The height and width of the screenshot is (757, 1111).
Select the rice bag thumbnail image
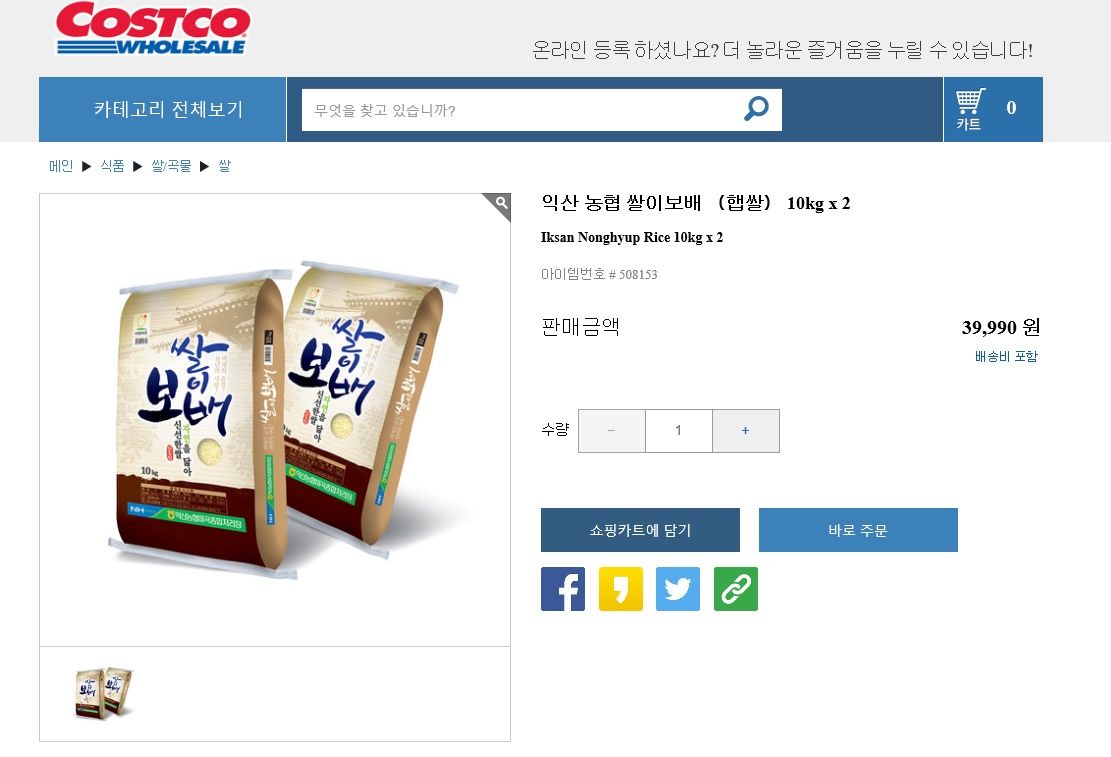coord(103,693)
